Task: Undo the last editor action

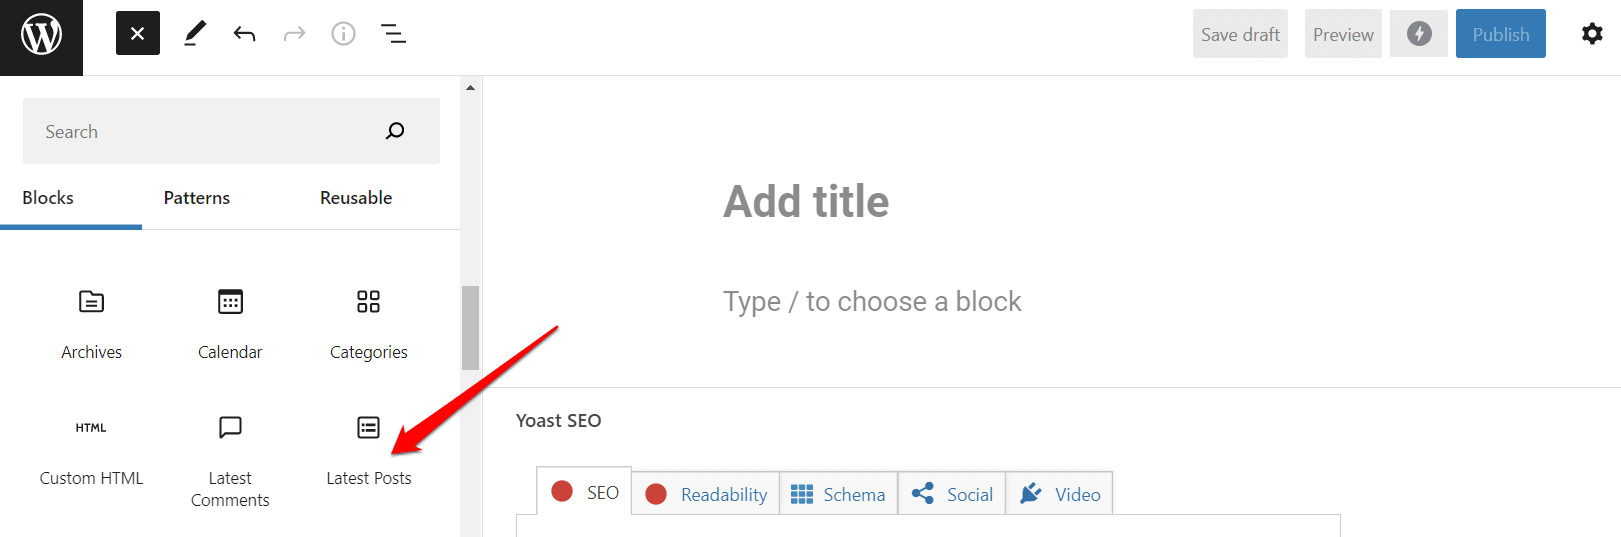Action: pos(244,34)
